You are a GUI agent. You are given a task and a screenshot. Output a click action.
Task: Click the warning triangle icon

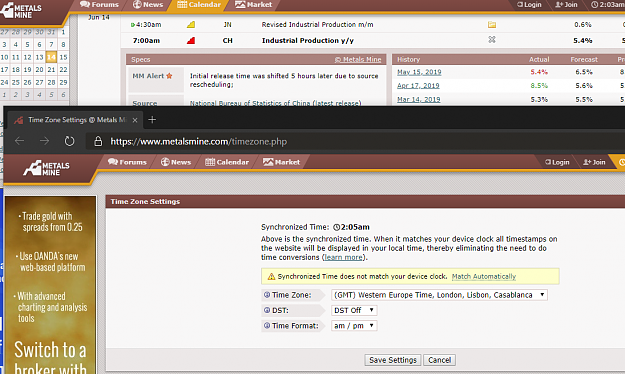click(271, 276)
